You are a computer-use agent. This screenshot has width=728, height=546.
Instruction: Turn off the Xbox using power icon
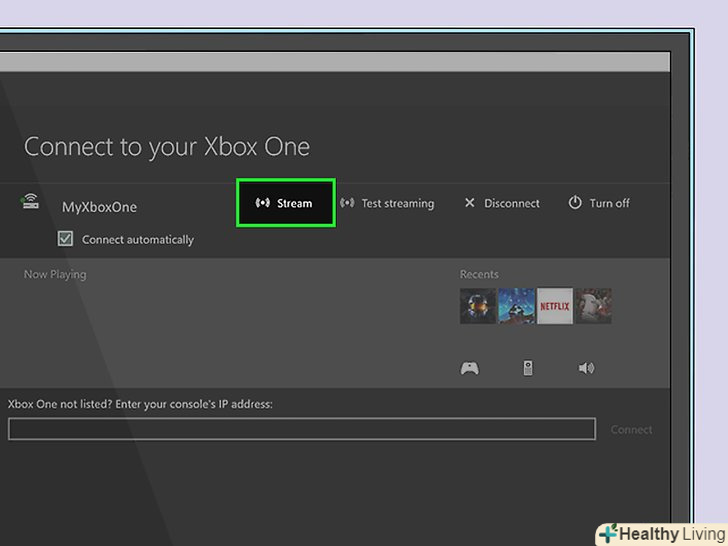pos(575,203)
